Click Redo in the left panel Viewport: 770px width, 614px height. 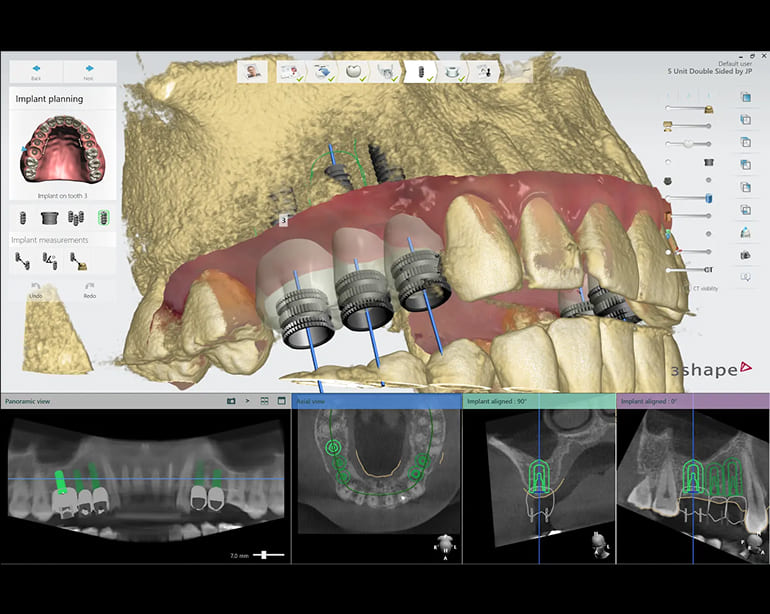(x=89, y=290)
